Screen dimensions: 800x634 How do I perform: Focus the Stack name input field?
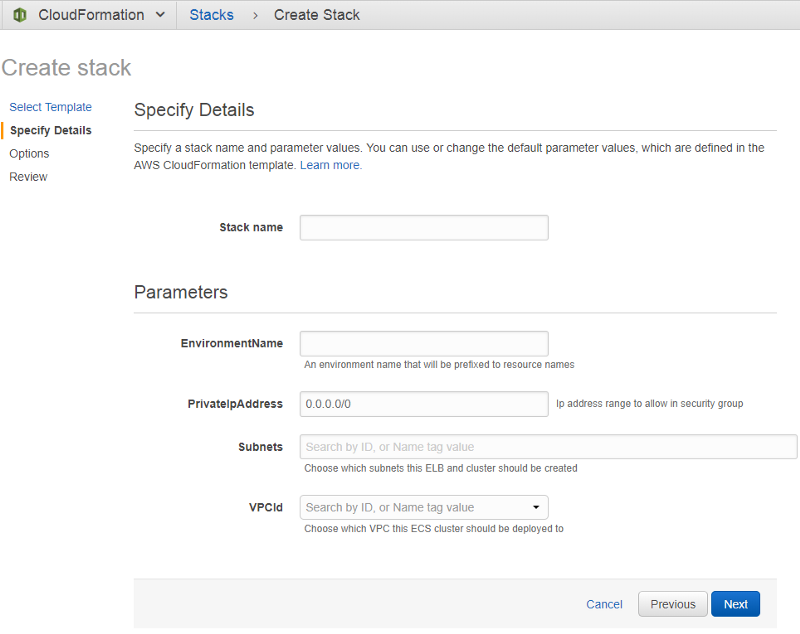tap(424, 228)
